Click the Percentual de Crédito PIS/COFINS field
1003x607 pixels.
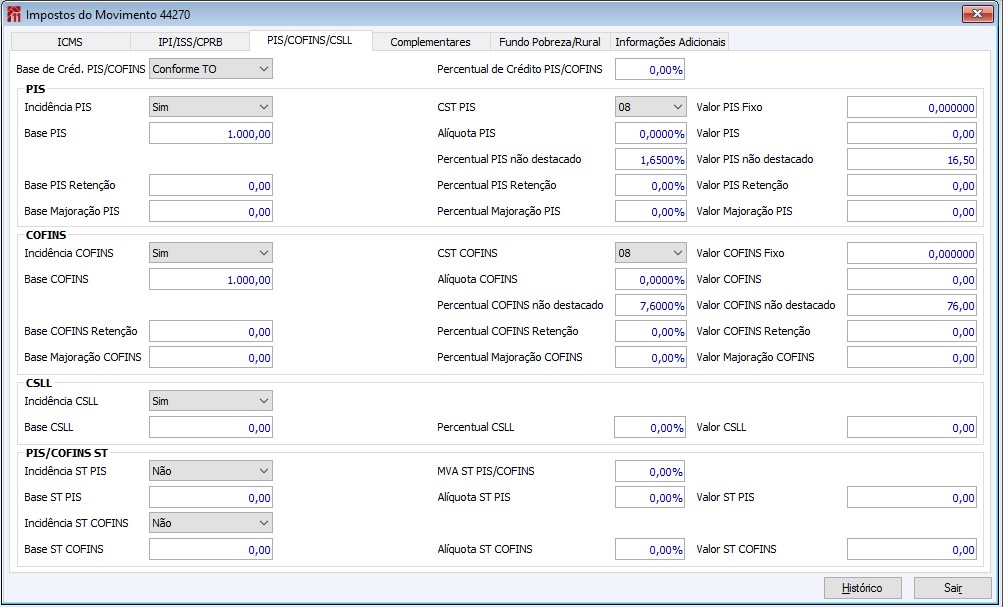click(649, 70)
